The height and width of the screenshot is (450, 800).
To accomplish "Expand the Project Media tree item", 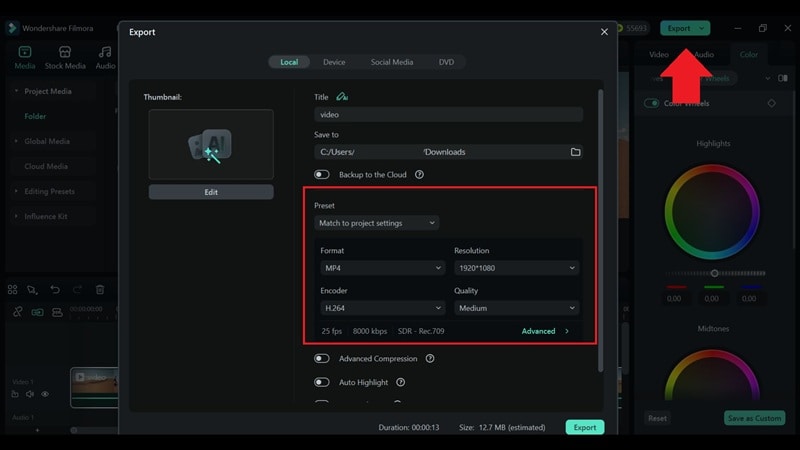I will point(16,91).
